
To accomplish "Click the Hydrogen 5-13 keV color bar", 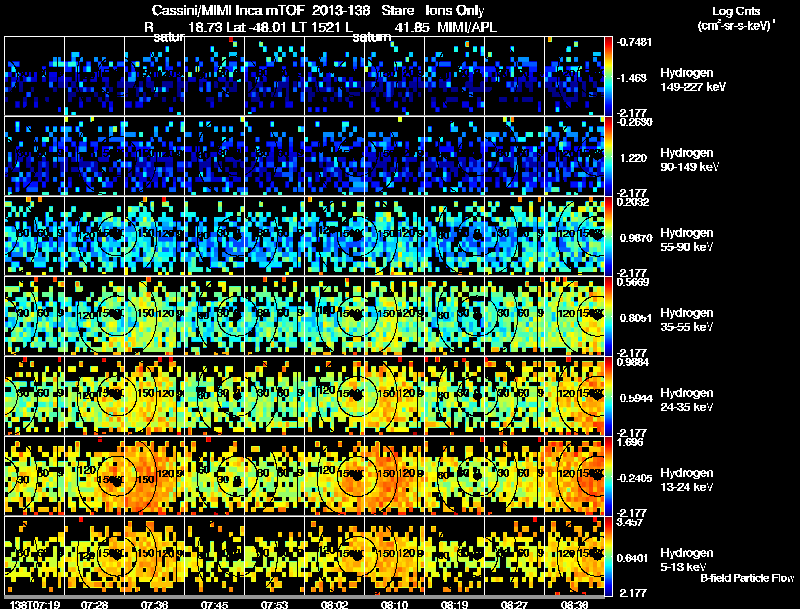I will [608, 556].
